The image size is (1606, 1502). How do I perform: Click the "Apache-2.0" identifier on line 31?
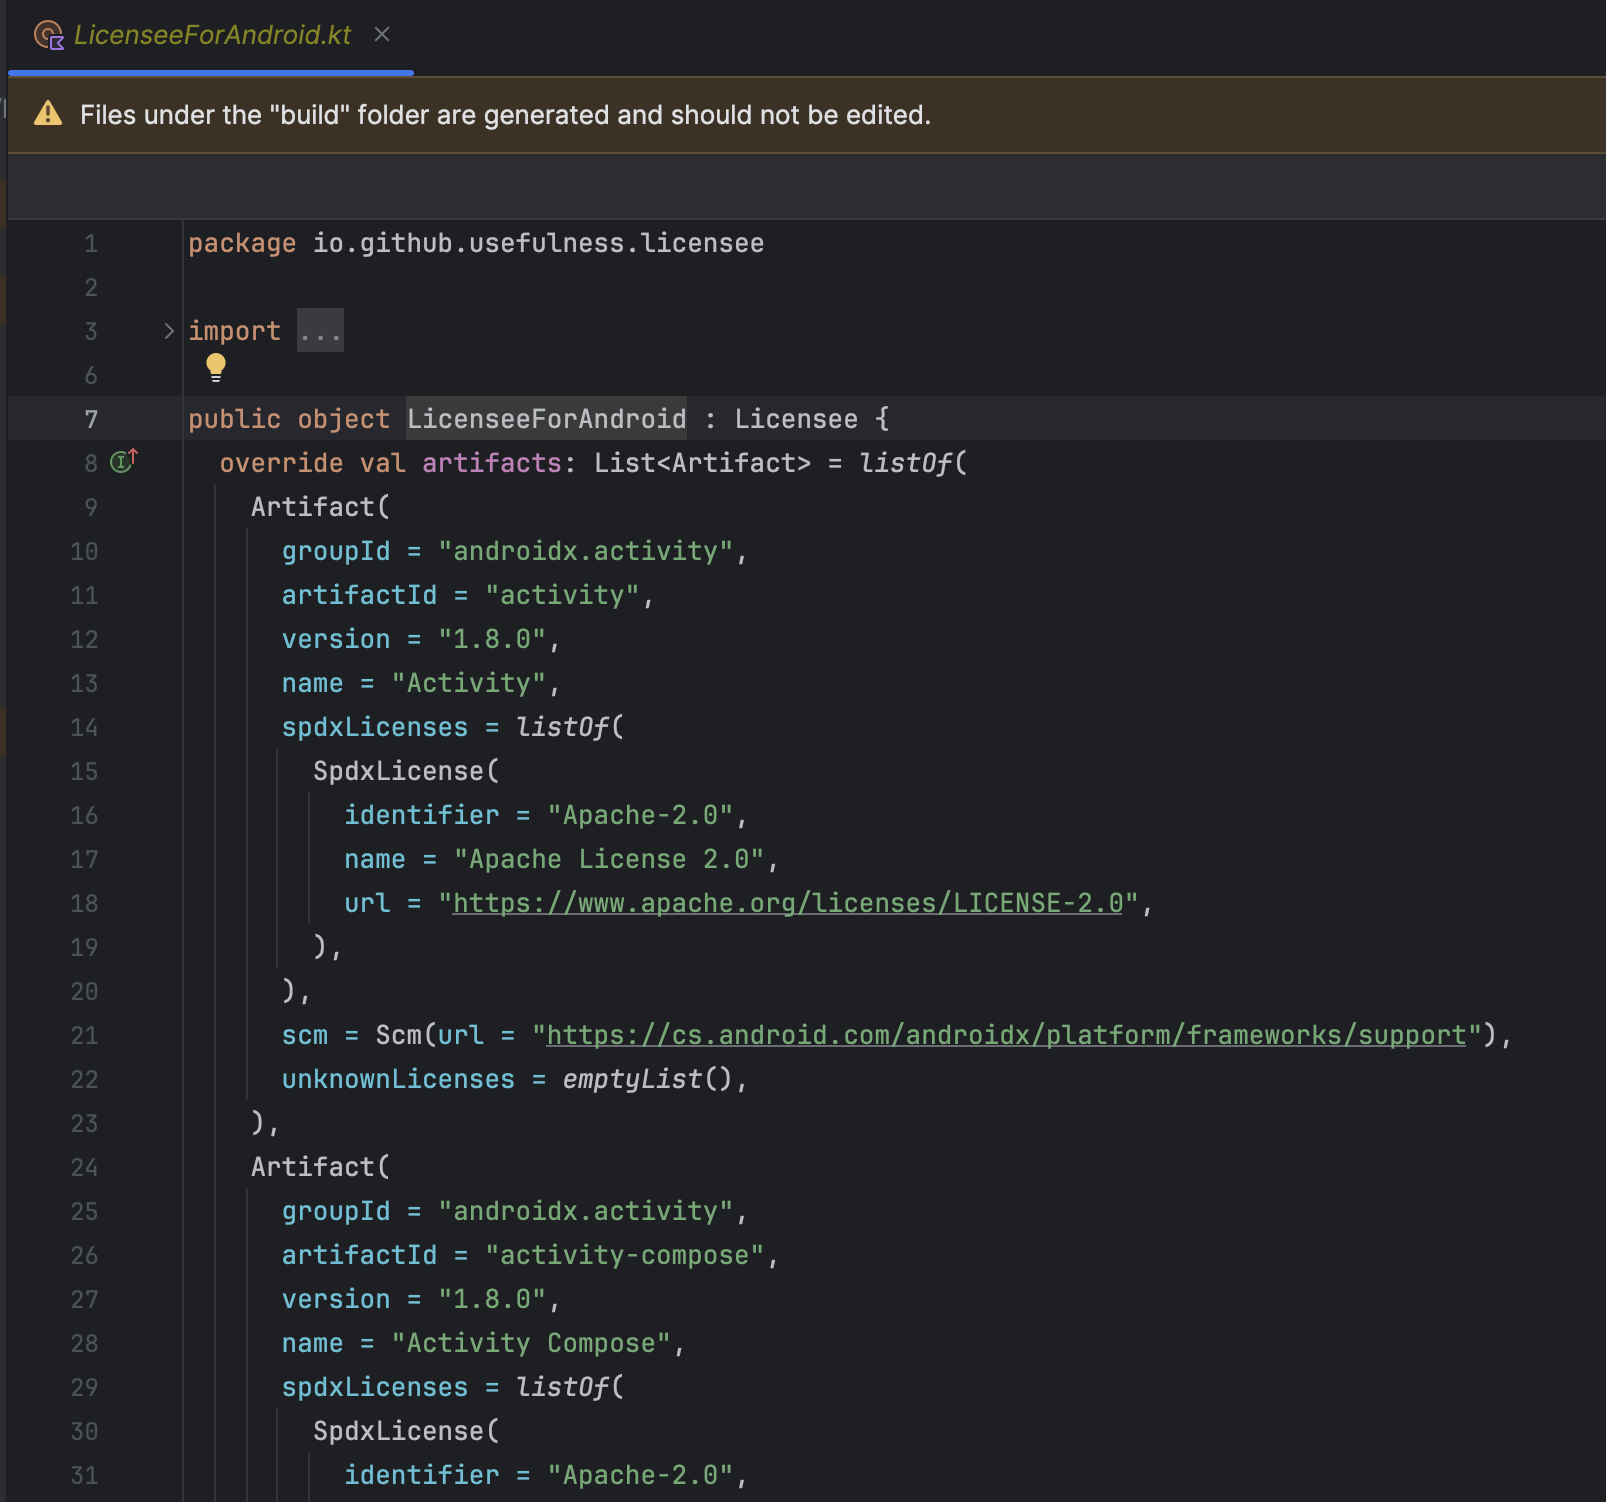coord(640,1475)
